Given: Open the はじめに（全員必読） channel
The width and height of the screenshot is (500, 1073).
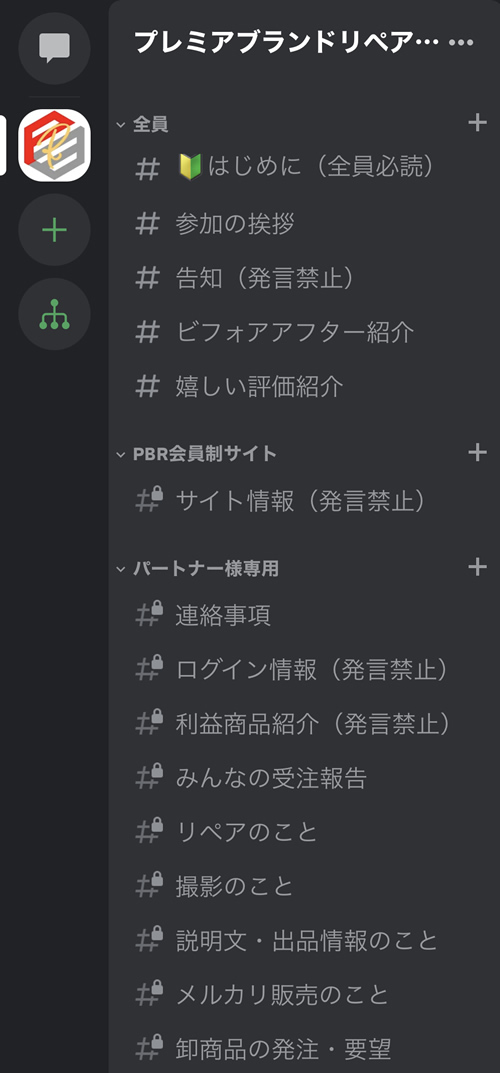Looking at the screenshot, I should (x=304, y=168).
